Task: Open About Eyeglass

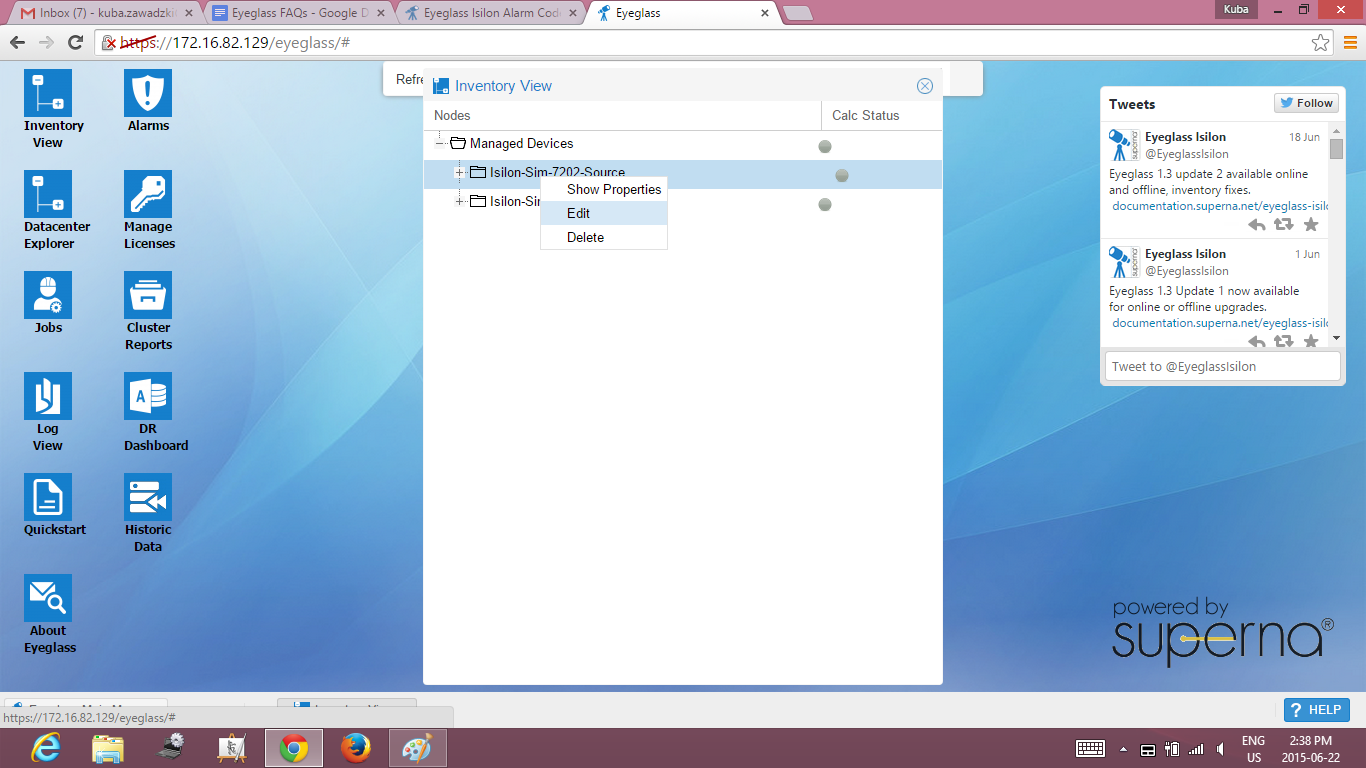Action: coord(48,598)
